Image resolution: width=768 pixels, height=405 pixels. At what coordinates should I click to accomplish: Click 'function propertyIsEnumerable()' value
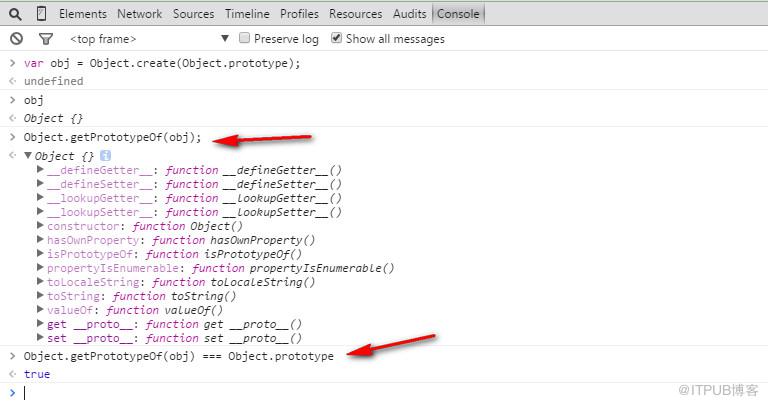(x=293, y=268)
